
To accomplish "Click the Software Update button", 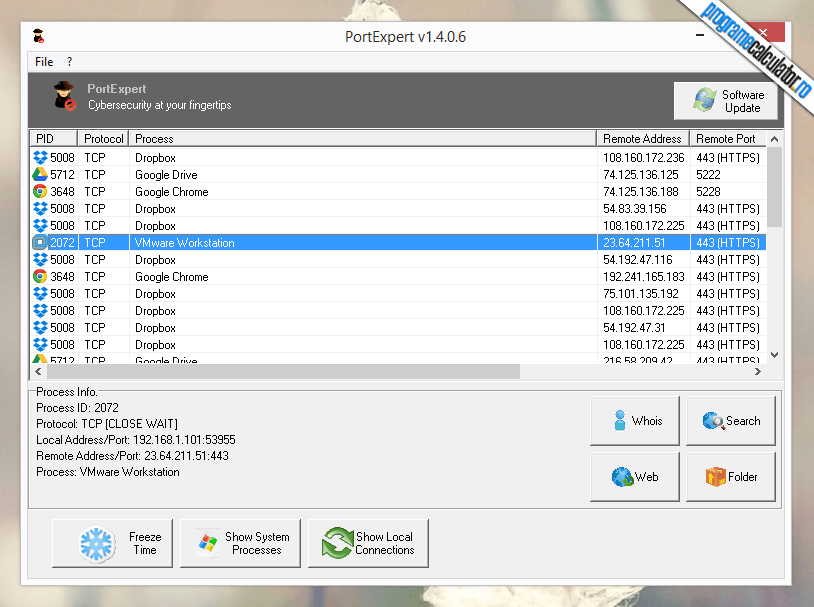I will coord(726,101).
